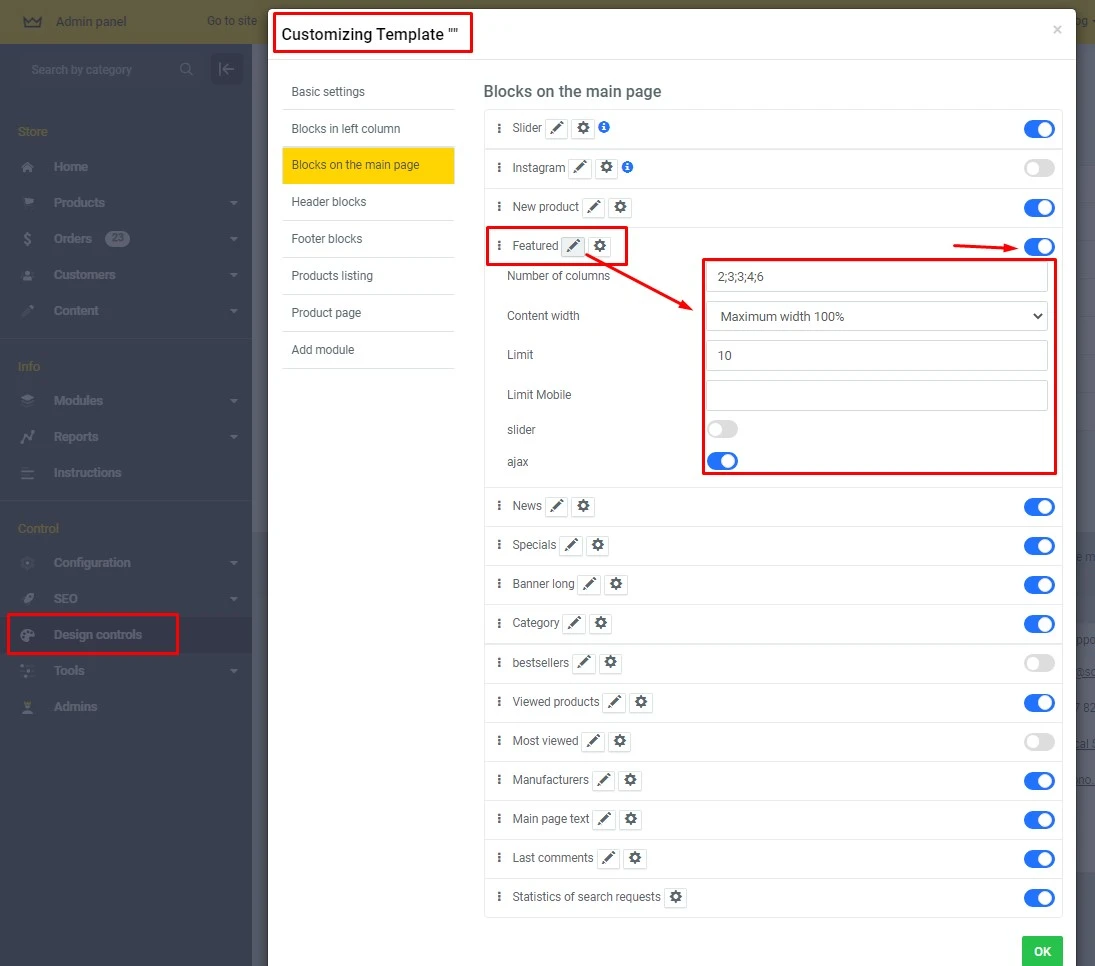This screenshot has height=966, width=1095.
Task: Click the gear icon for Statistics of search requests
Action: click(676, 897)
